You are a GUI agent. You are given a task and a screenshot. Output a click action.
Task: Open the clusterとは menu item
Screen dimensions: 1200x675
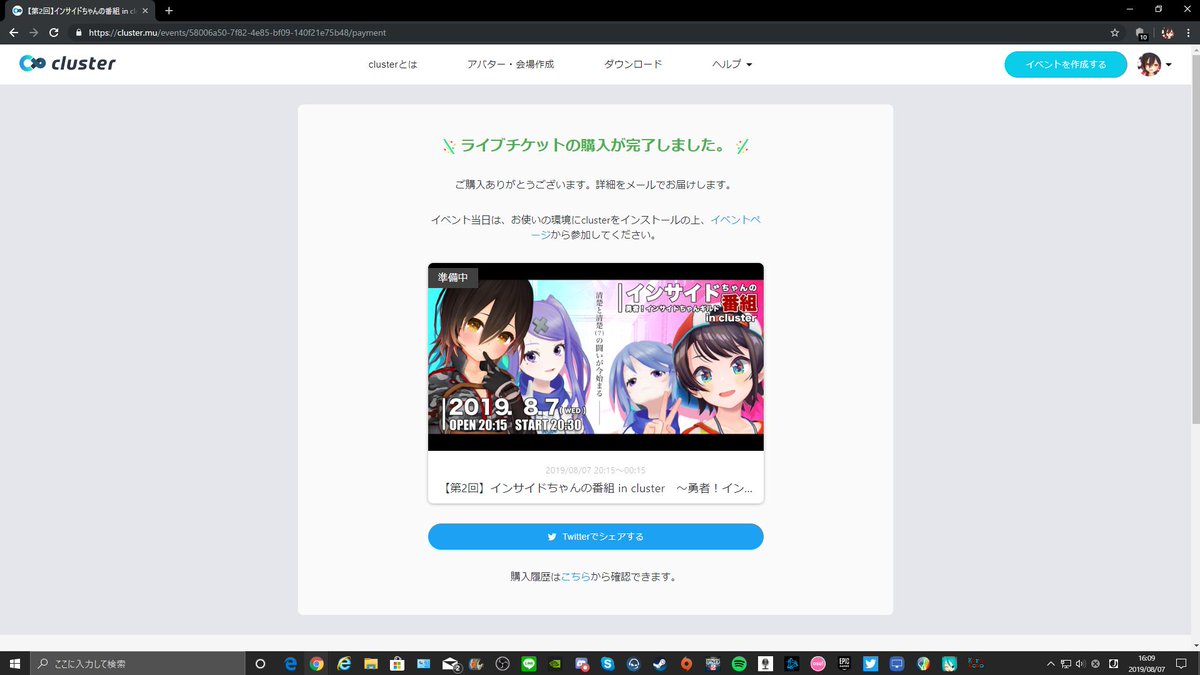393,64
